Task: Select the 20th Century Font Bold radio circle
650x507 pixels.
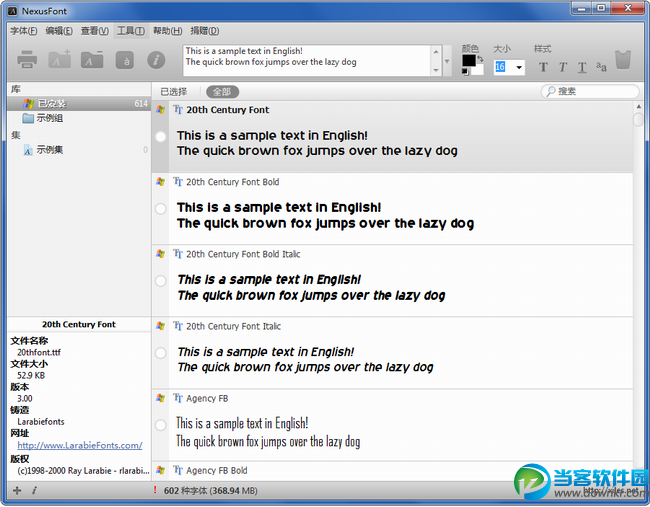Action: coord(160,209)
